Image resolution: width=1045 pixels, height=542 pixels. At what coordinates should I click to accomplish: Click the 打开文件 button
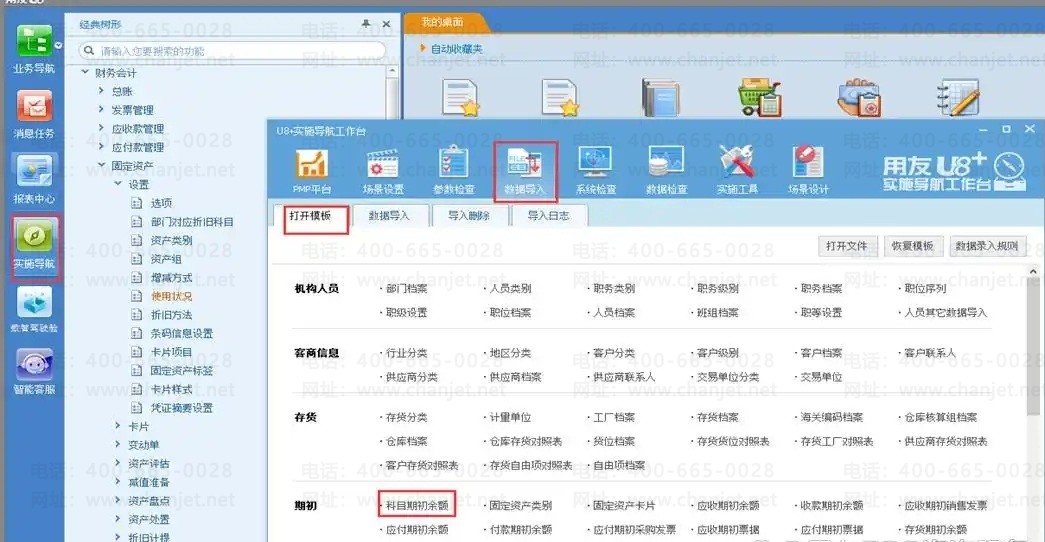(846, 246)
